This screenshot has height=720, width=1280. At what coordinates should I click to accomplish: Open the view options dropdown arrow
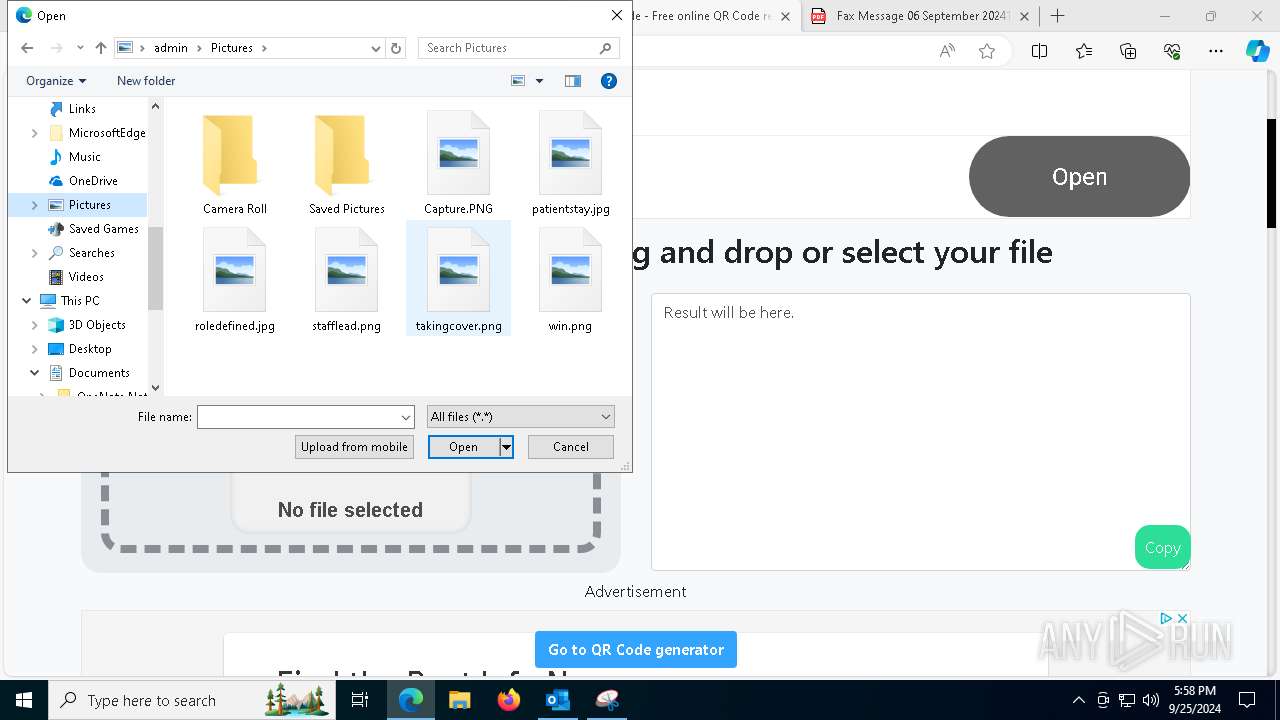pos(539,81)
